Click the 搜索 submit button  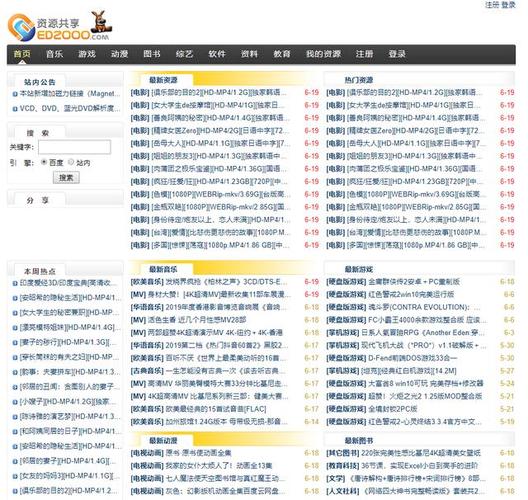tap(66, 177)
